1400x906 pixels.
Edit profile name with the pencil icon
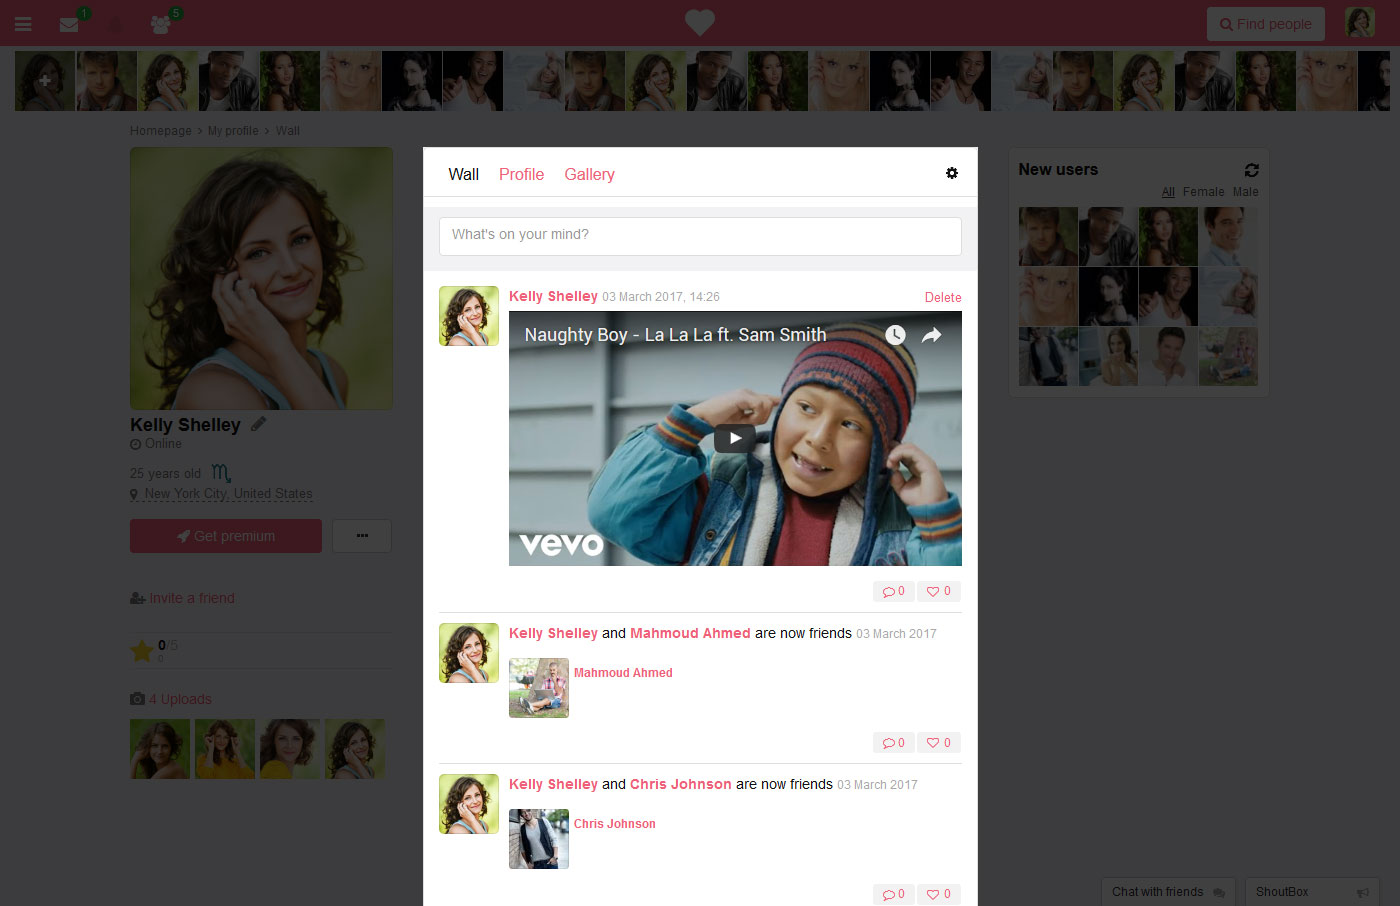pyautogui.click(x=259, y=424)
